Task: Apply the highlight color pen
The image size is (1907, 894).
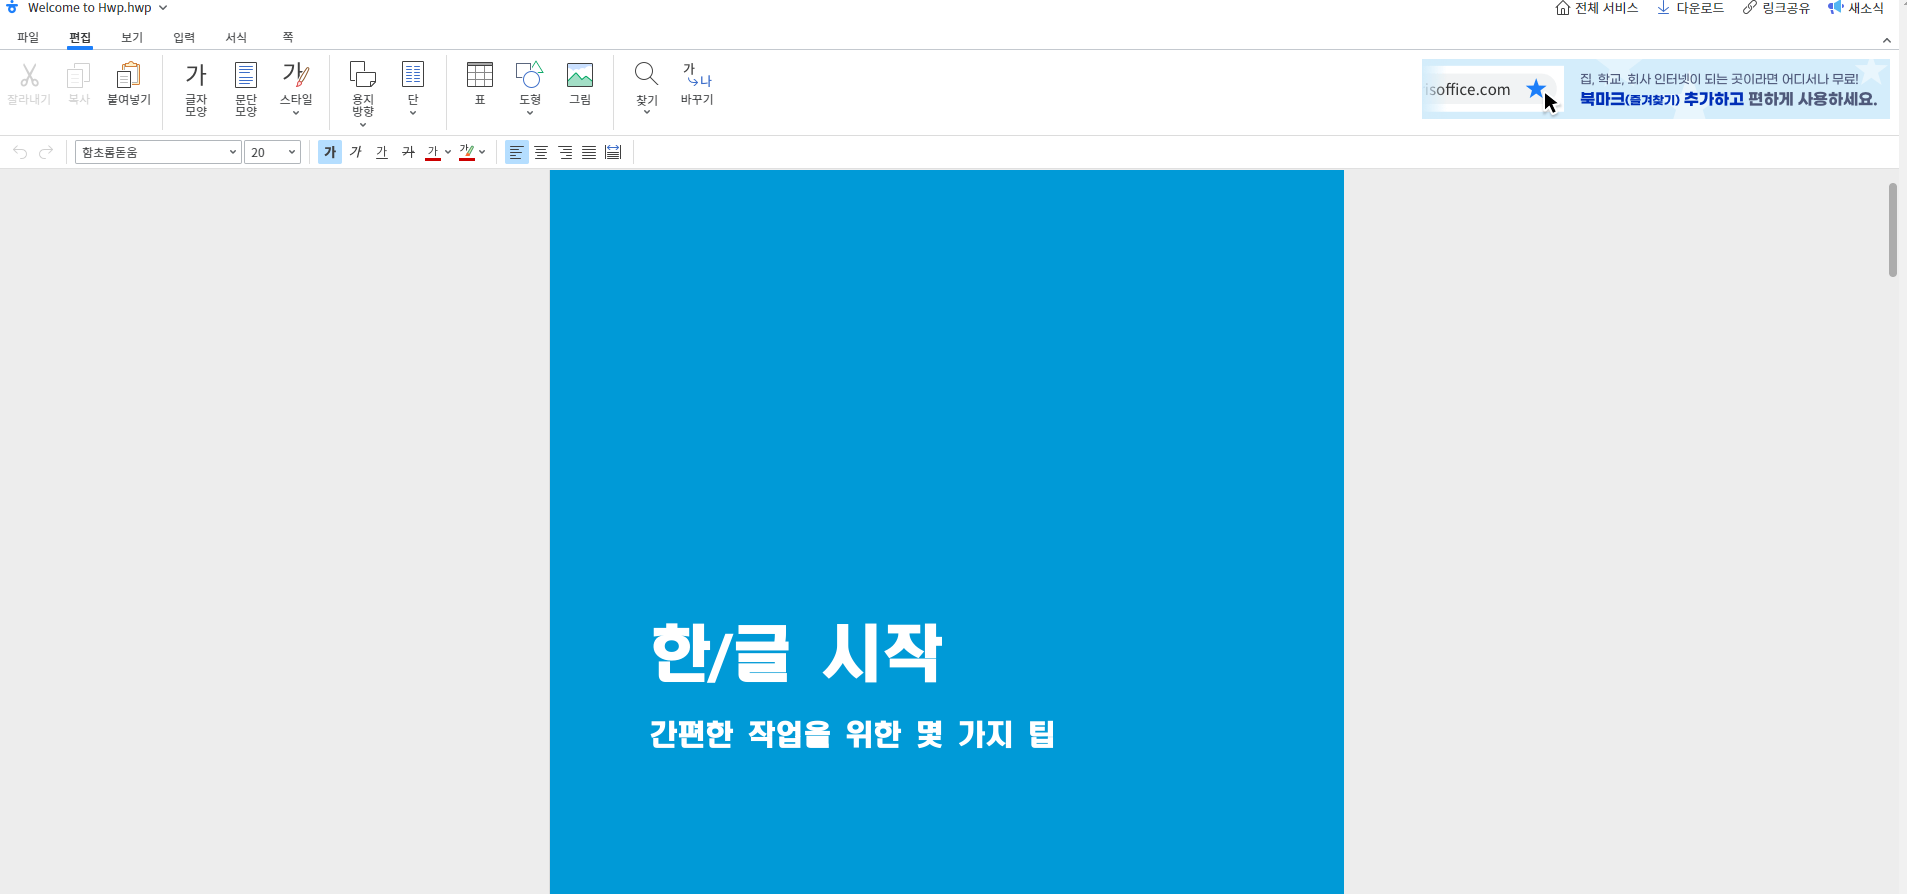Action: point(467,152)
